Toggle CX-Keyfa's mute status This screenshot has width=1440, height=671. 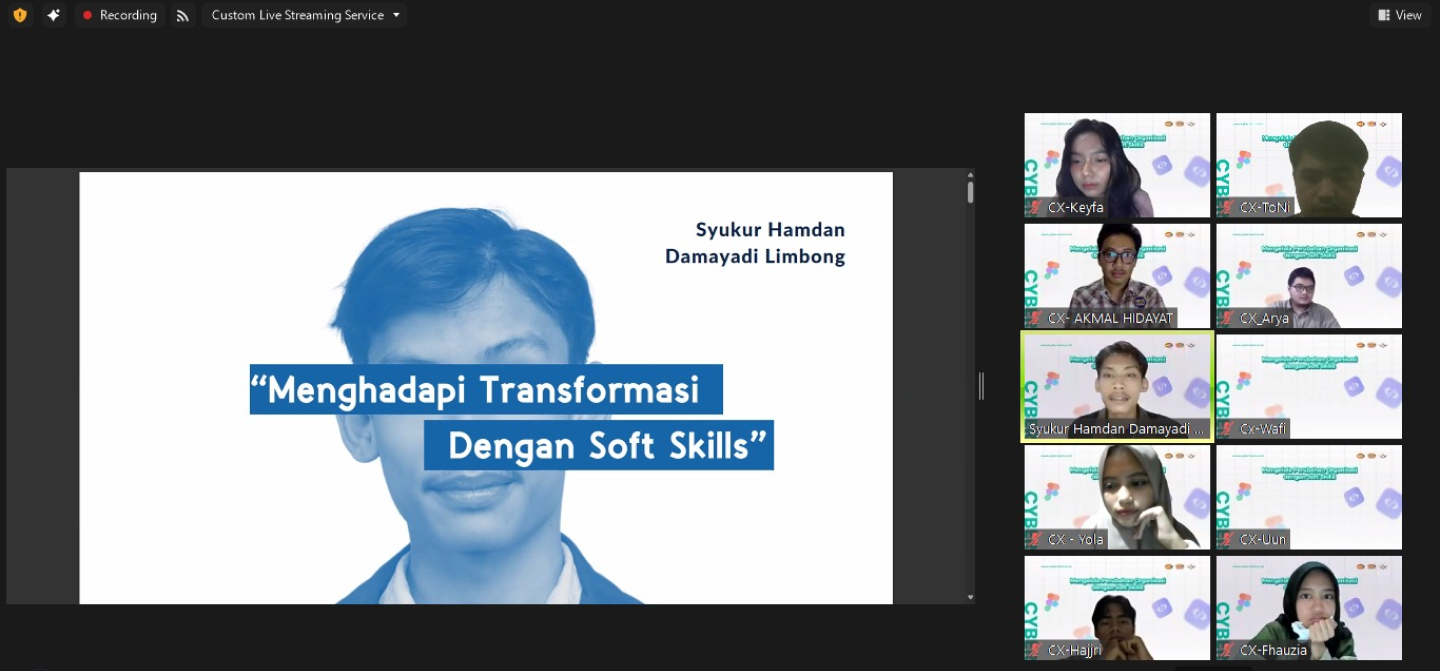1036,208
